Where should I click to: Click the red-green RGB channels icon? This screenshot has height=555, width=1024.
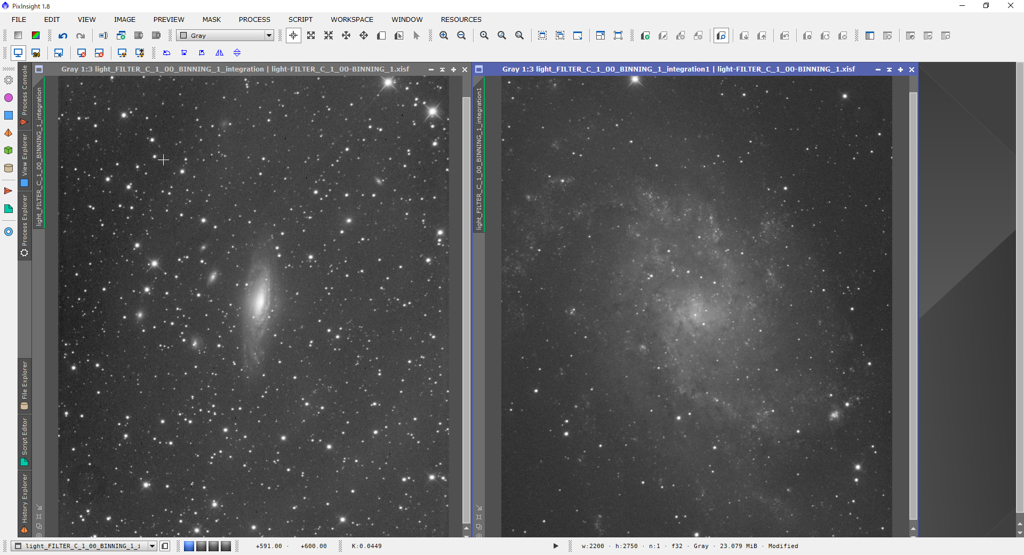click(36, 36)
